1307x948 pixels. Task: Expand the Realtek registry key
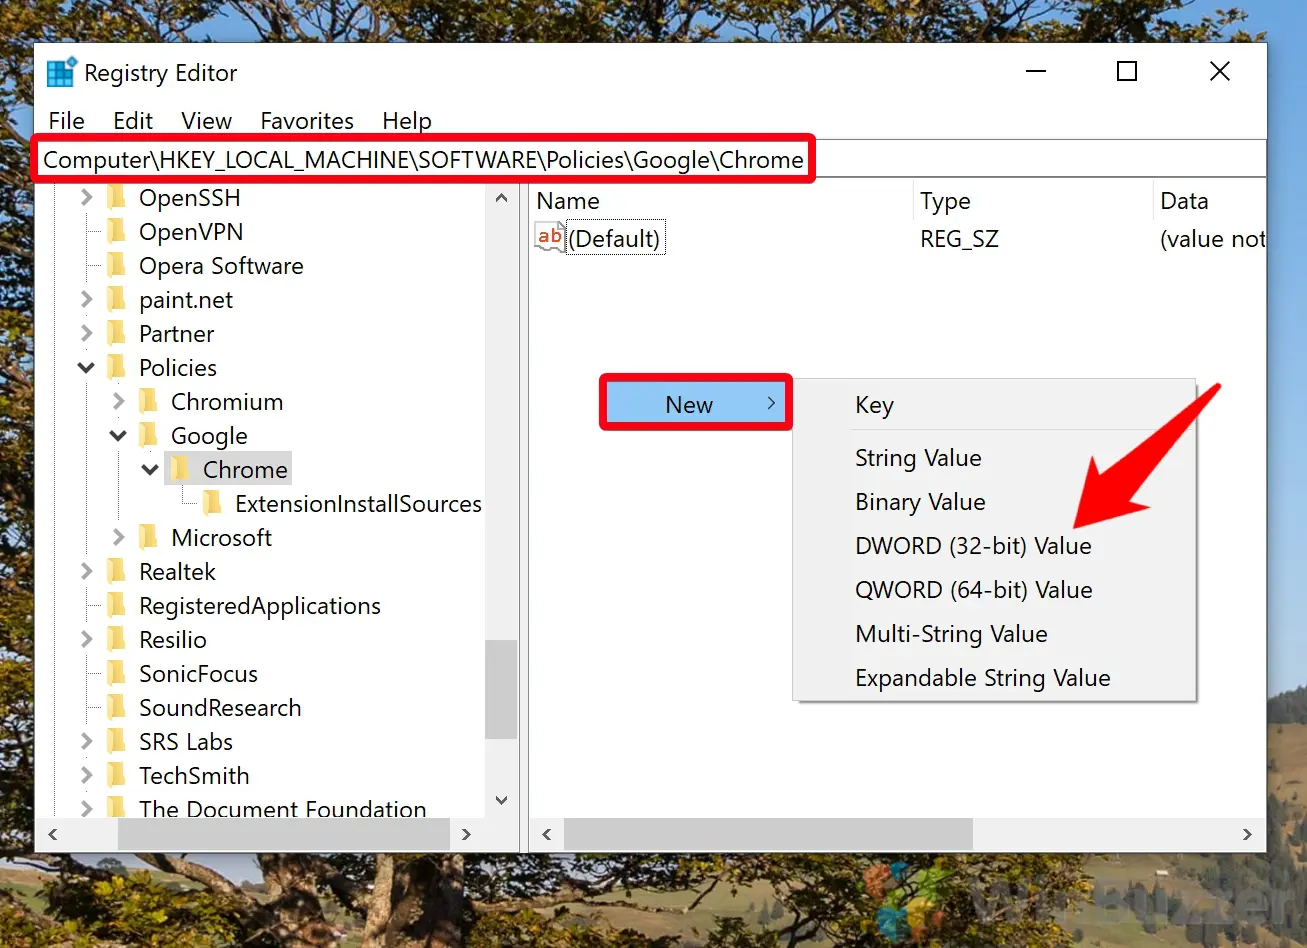(86, 571)
